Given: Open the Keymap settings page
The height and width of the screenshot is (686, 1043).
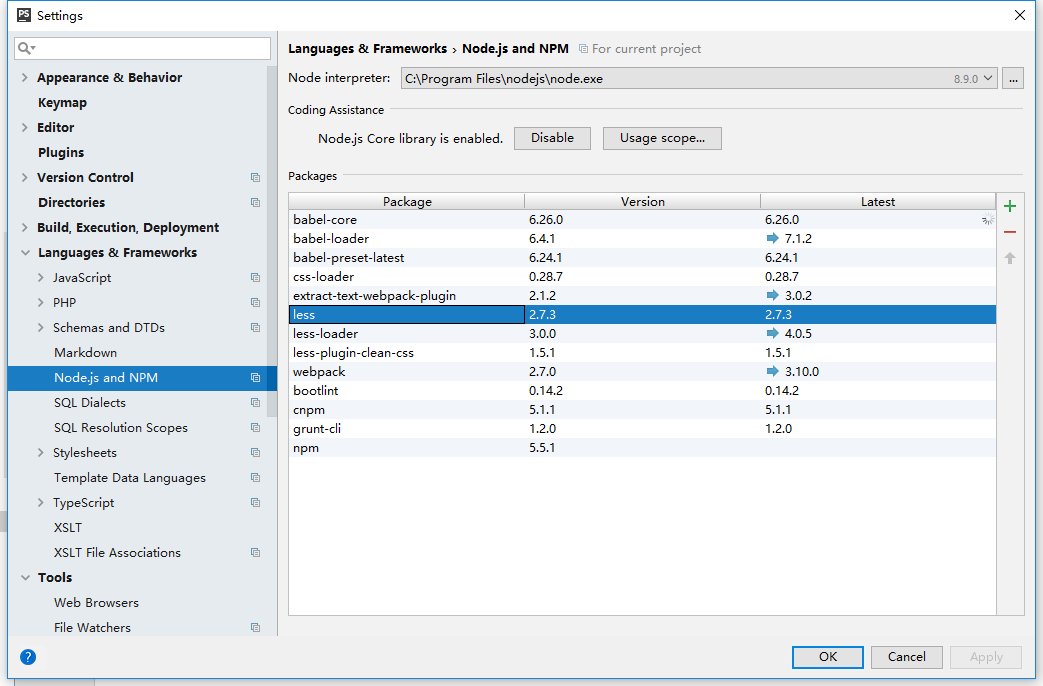Looking at the screenshot, I should point(62,103).
